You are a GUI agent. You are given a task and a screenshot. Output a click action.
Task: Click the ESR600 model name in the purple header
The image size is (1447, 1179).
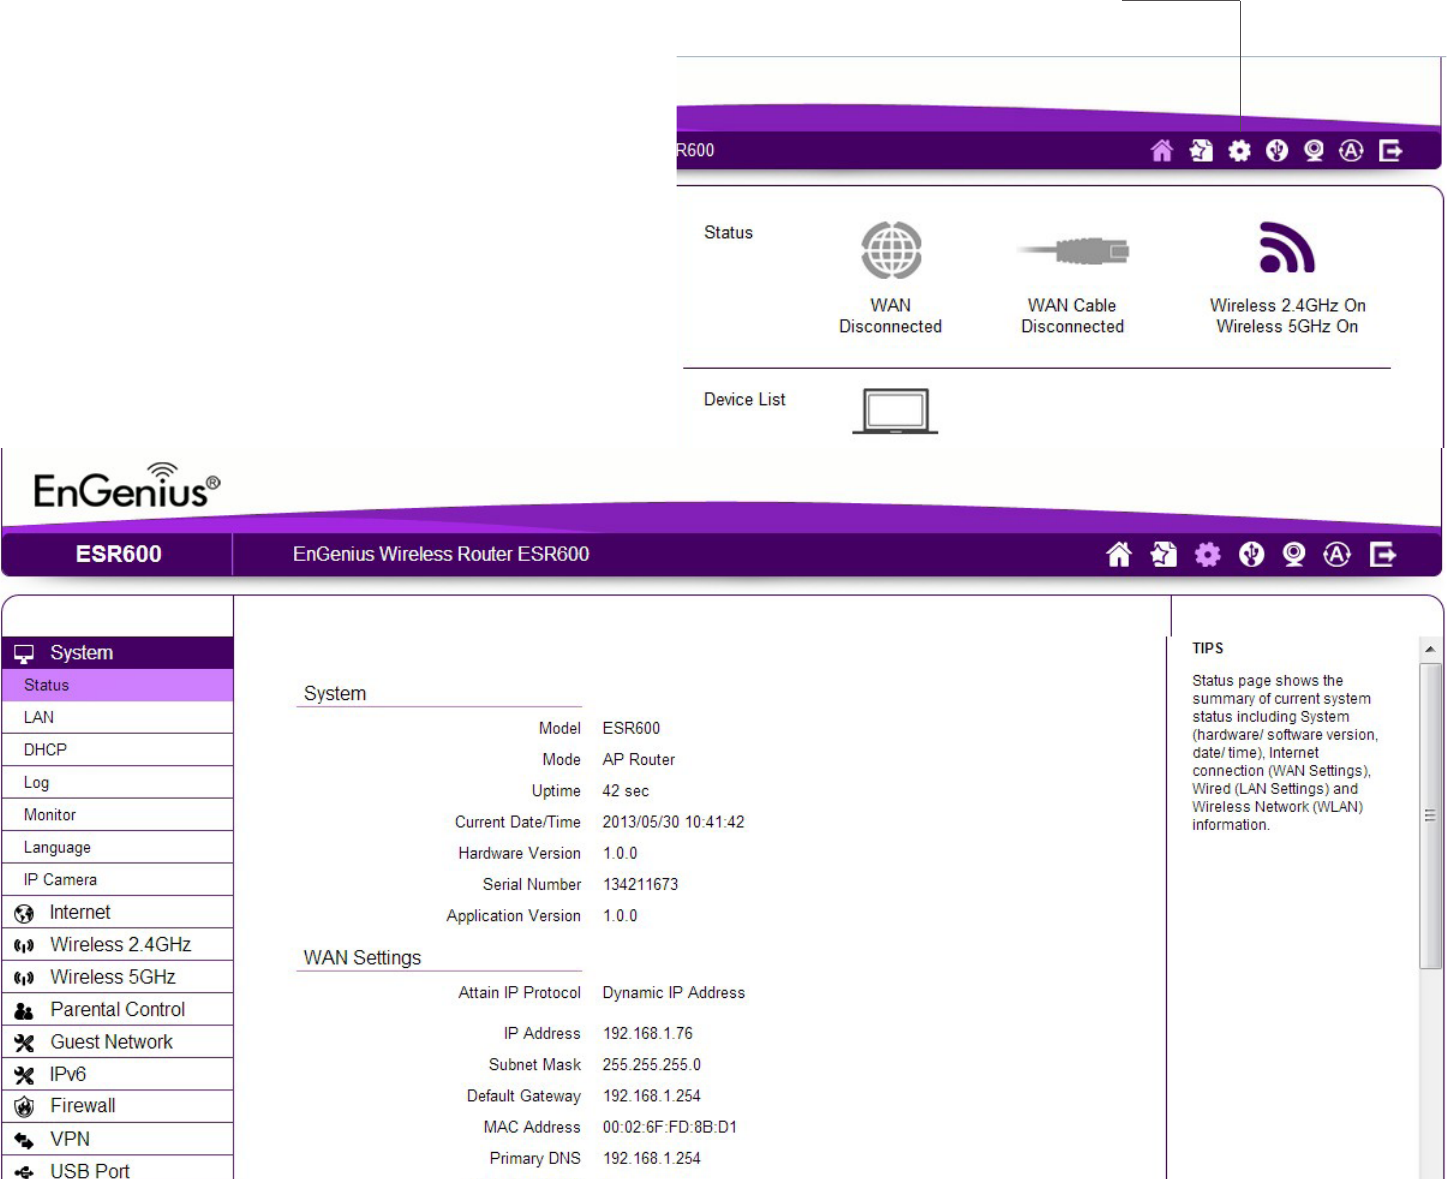pos(118,554)
